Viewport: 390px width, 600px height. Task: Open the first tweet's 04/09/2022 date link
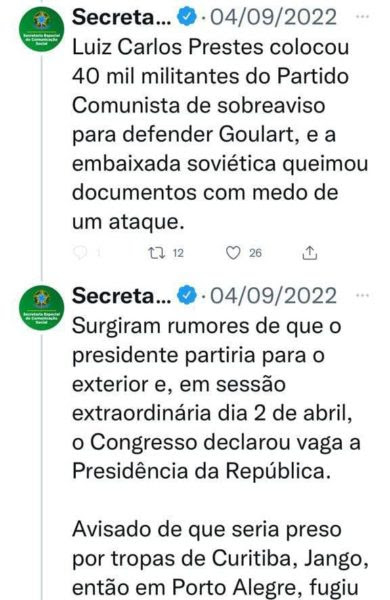pyautogui.click(x=274, y=18)
